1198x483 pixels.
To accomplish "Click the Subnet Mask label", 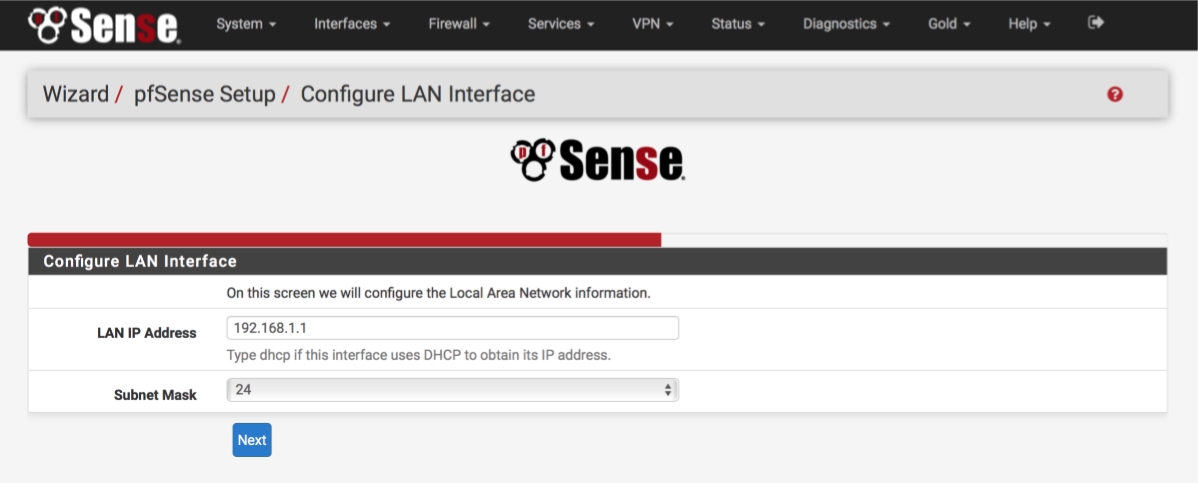I will [x=155, y=395].
